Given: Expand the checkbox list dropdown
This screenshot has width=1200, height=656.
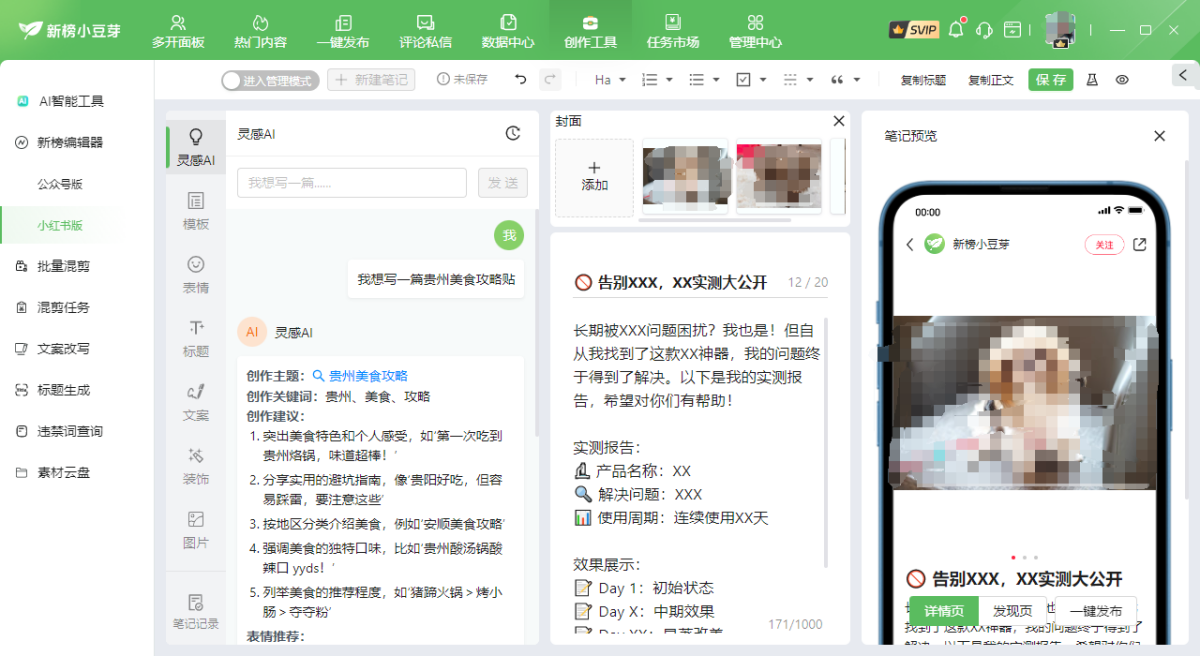Looking at the screenshot, I should (x=751, y=80).
